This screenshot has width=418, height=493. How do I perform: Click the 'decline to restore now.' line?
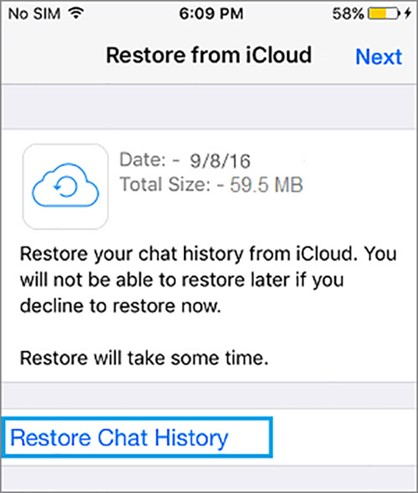(121, 306)
